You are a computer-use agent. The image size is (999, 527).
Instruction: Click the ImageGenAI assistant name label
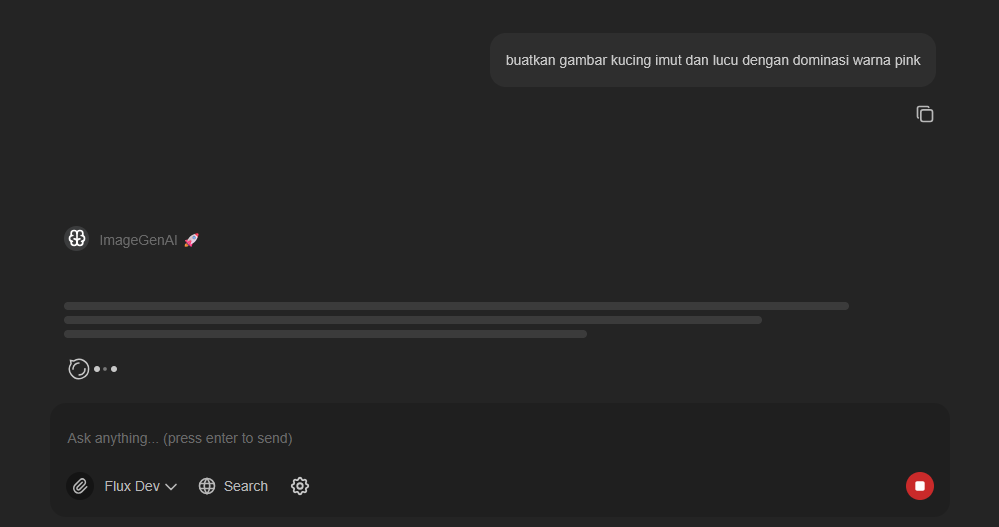pyautogui.click(x=138, y=240)
